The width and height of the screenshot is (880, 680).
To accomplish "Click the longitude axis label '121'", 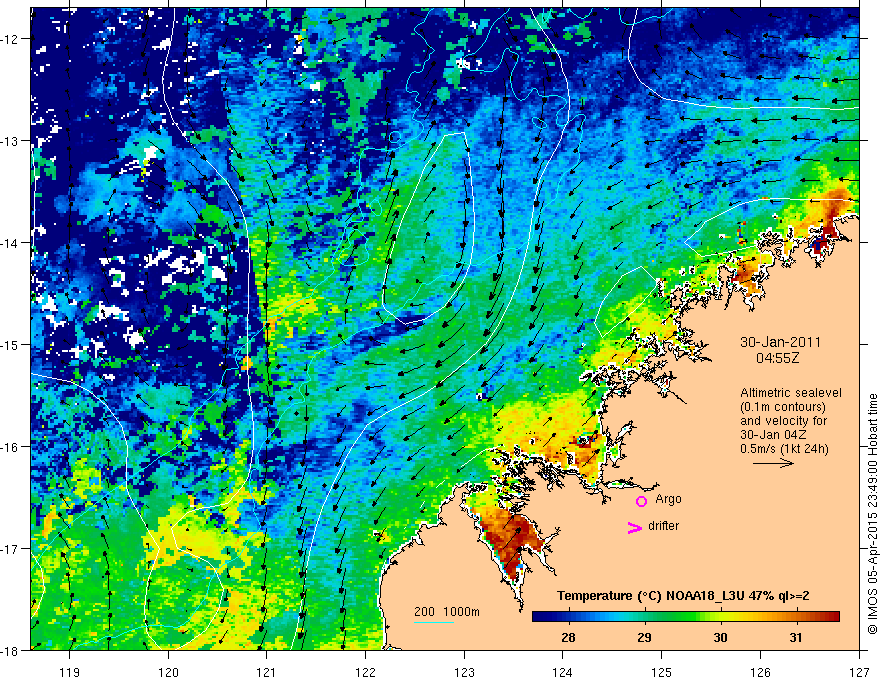I will click(x=267, y=672).
